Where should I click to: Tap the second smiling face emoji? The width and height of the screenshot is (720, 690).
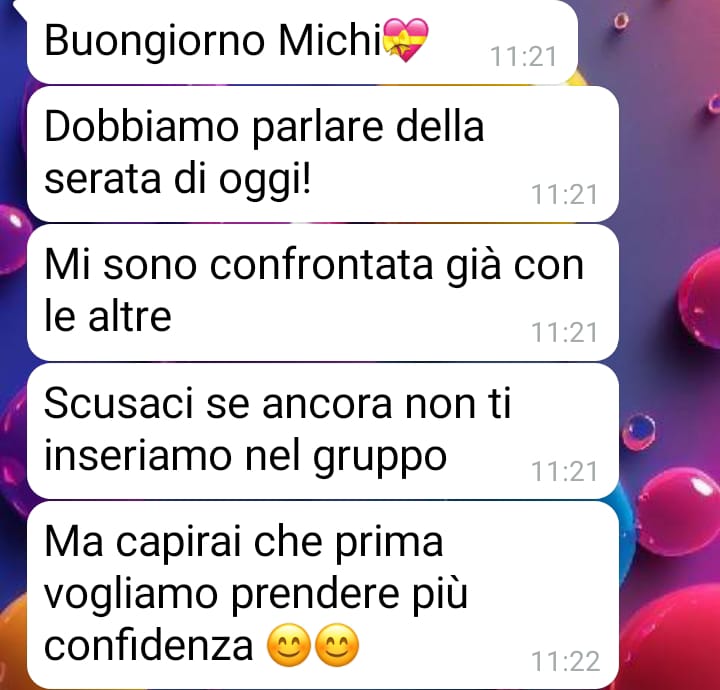(338, 645)
